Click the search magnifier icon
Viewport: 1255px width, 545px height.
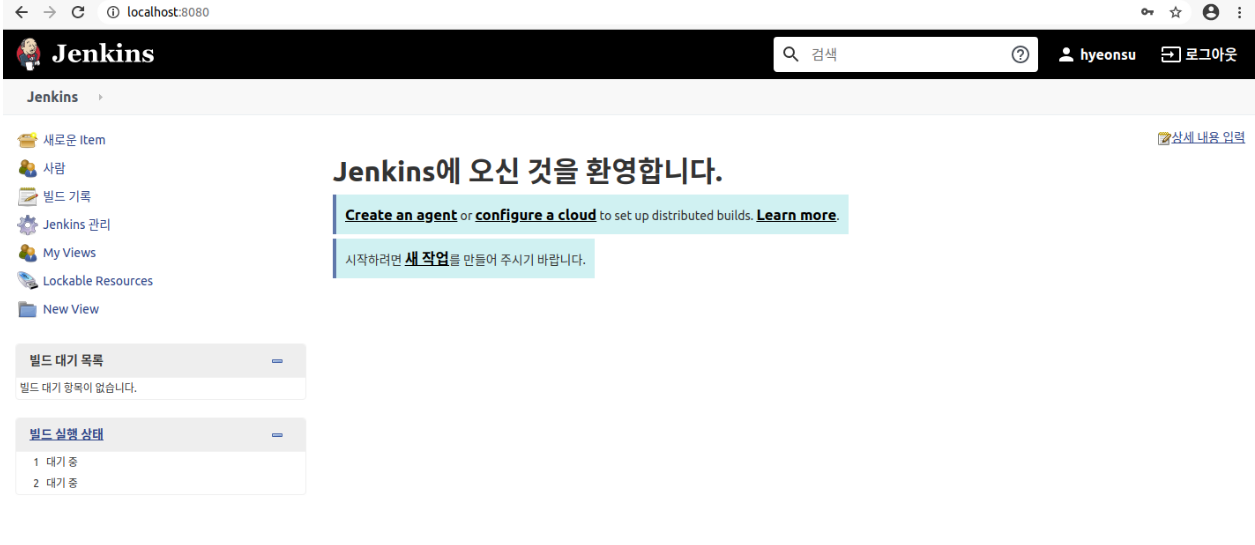click(x=791, y=54)
